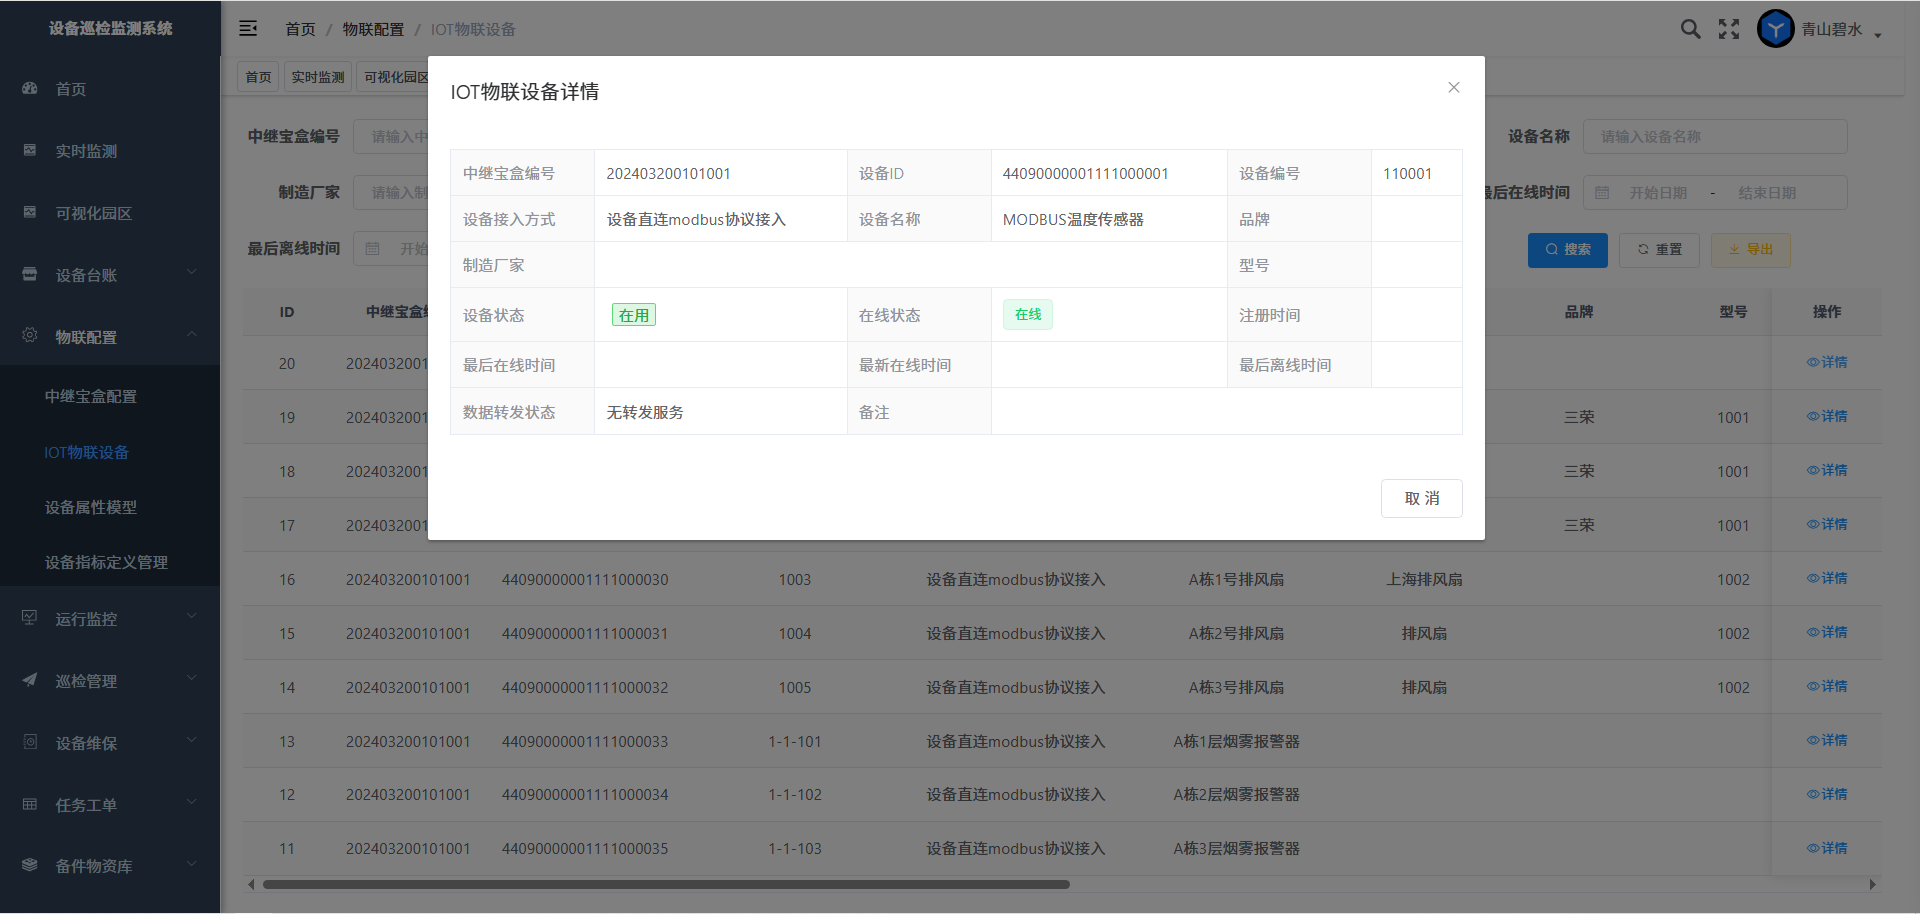This screenshot has width=1920, height=914.
Task: Click the 取消 button in dialog
Action: [x=1421, y=498]
